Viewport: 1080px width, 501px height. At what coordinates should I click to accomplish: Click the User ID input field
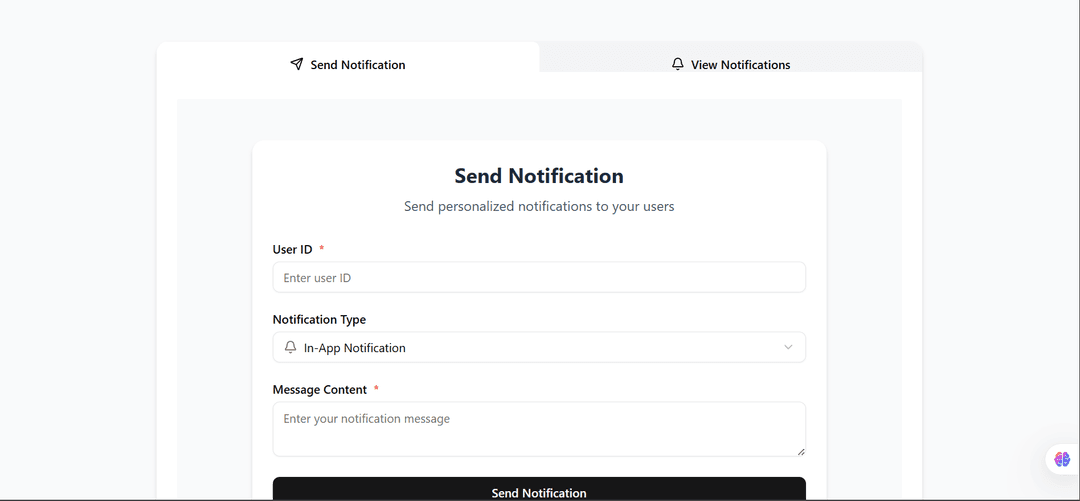click(x=539, y=278)
